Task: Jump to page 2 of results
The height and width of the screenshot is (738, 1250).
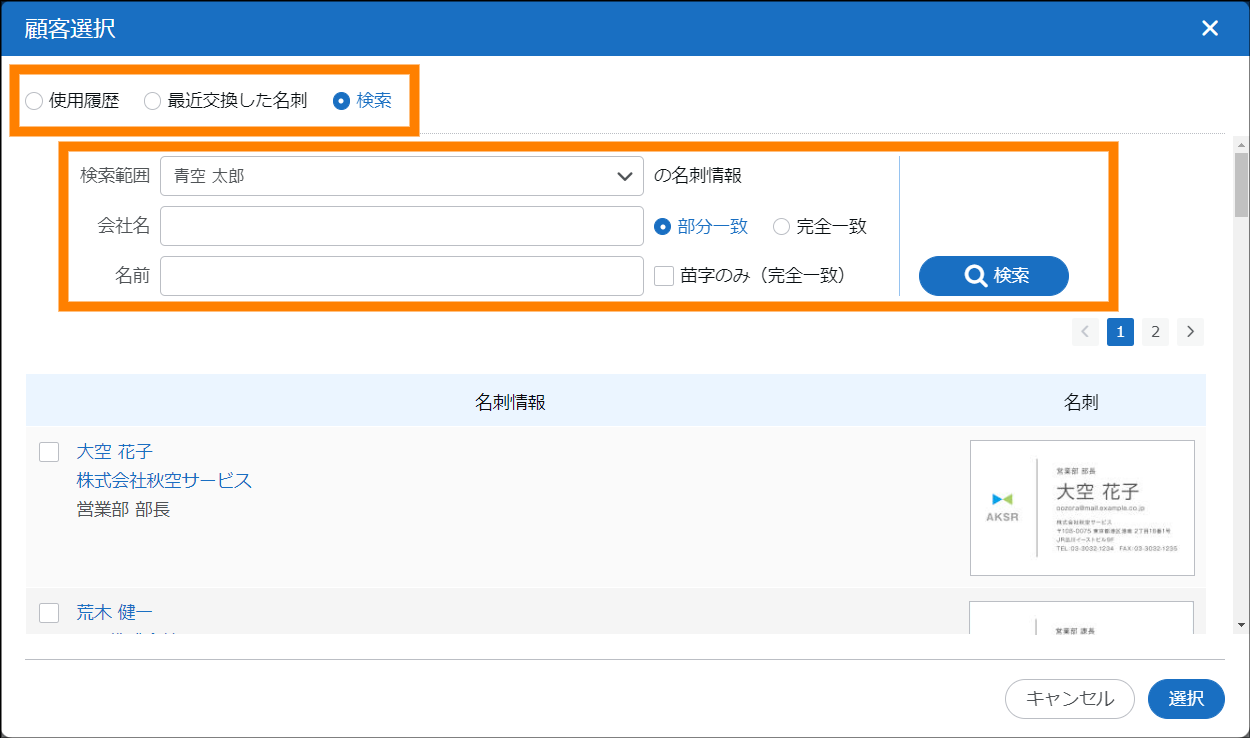Action: pyautogui.click(x=1155, y=332)
